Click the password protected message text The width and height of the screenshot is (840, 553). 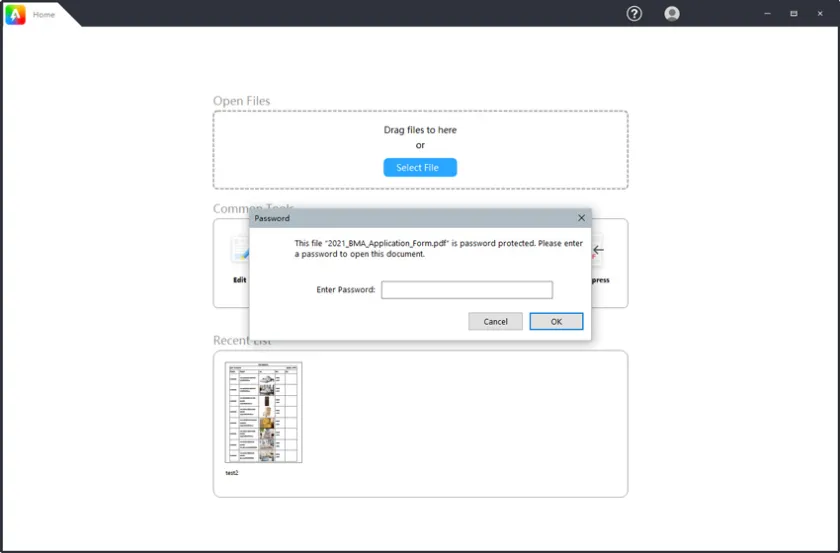point(438,248)
